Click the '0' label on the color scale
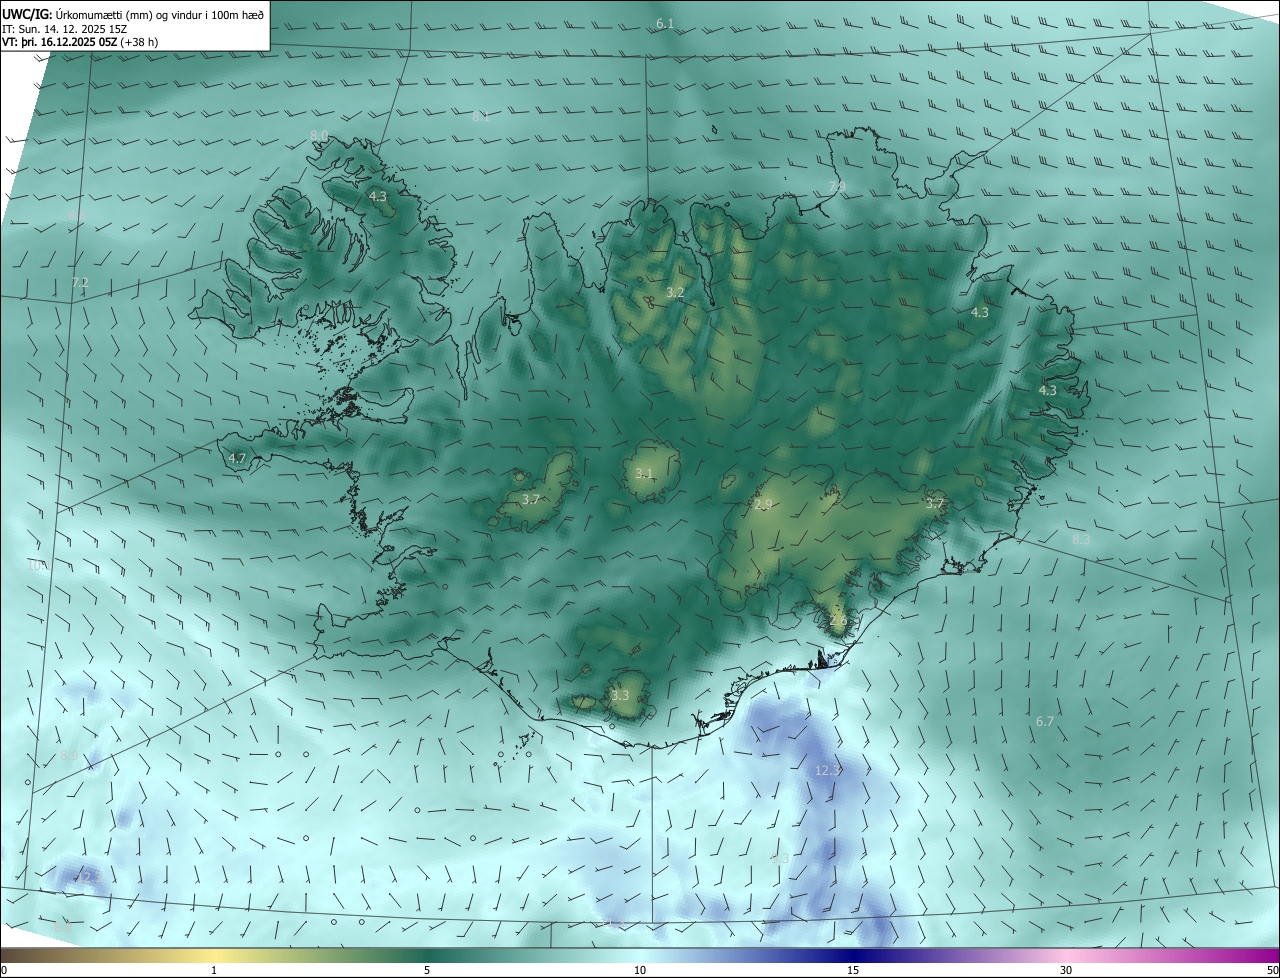This screenshot has width=1280, height=978. [x=4, y=970]
